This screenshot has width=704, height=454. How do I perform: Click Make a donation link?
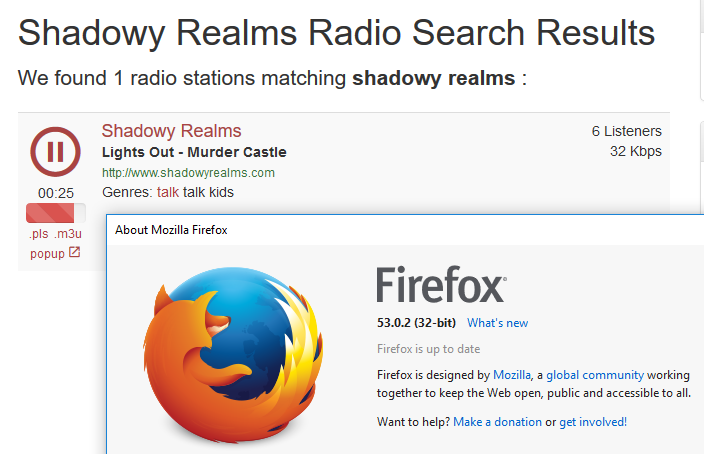(x=497, y=422)
